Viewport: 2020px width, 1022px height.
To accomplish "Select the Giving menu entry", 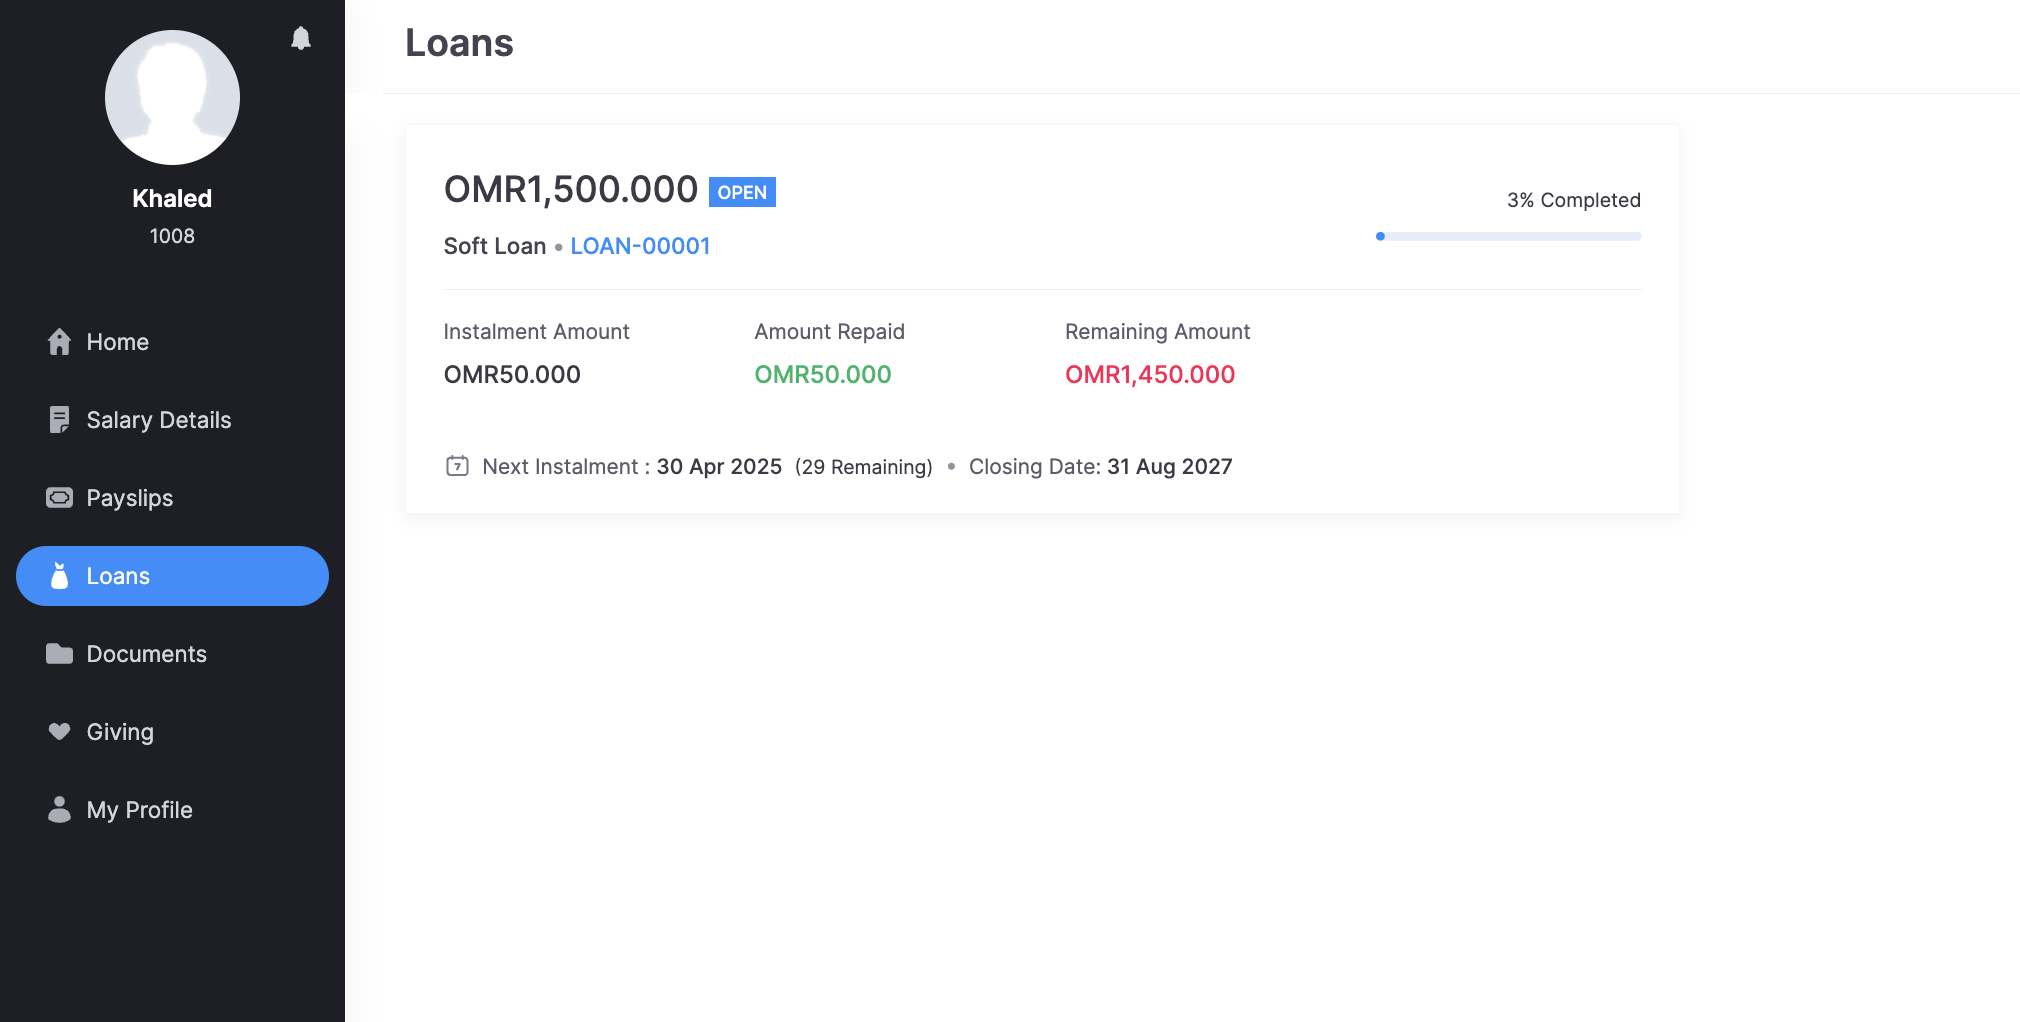I will [x=120, y=732].
